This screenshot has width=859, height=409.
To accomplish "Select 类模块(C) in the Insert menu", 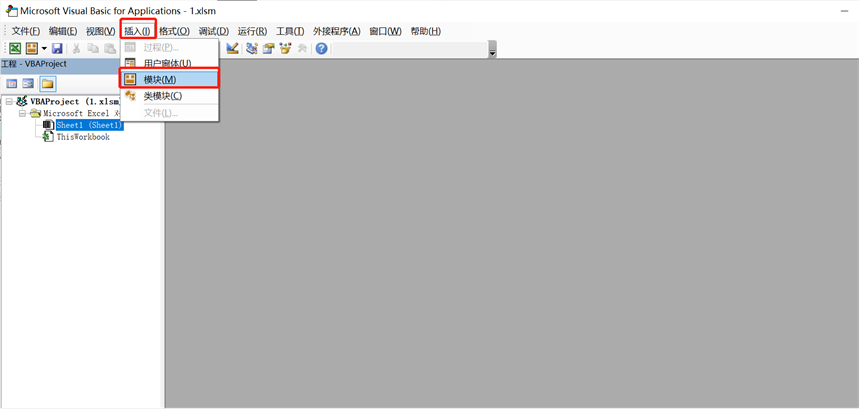I will click(x=162, y=96).
